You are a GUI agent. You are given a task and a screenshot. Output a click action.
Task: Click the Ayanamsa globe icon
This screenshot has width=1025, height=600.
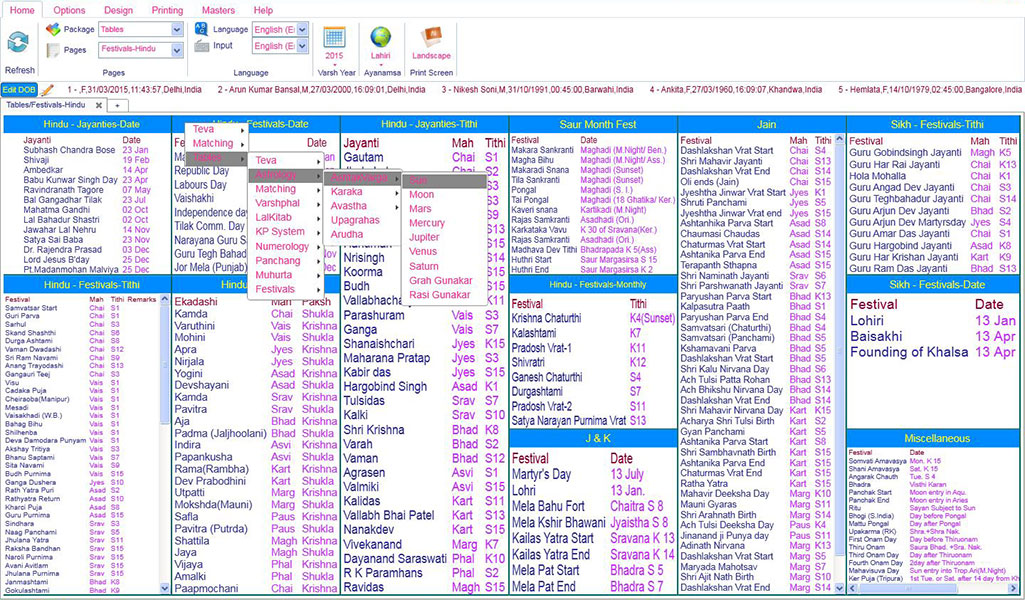(x=380, y=37)
